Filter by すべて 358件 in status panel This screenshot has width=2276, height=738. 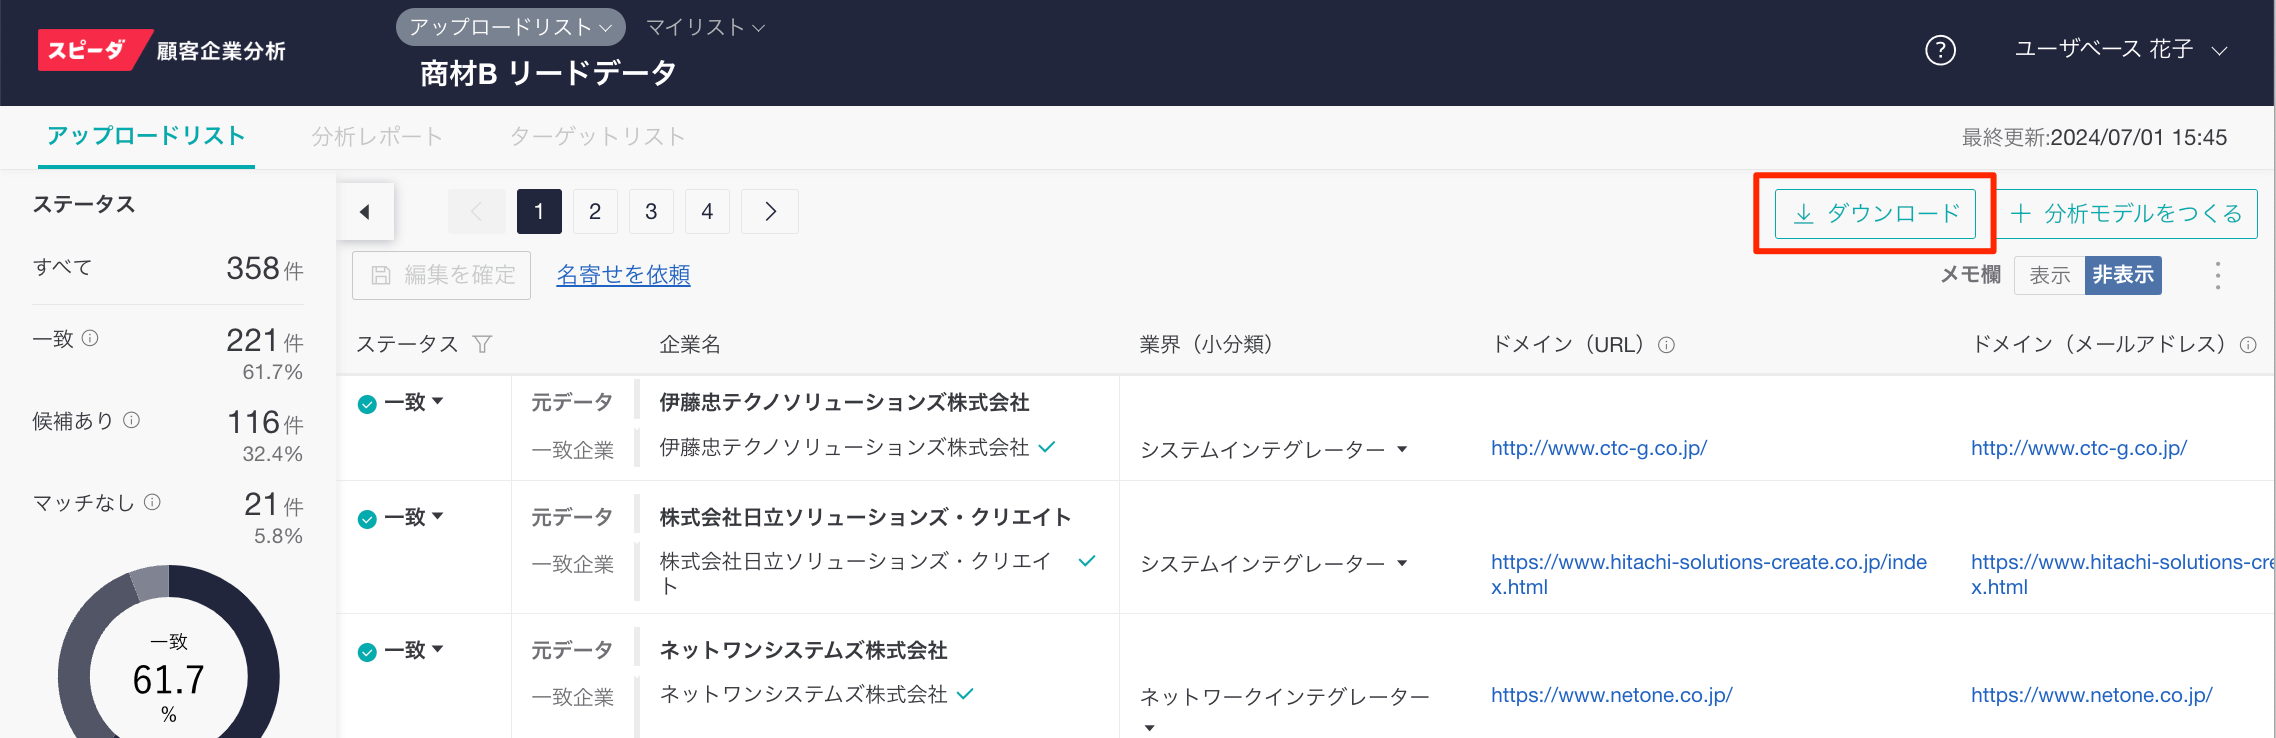(x=168, y=268)
